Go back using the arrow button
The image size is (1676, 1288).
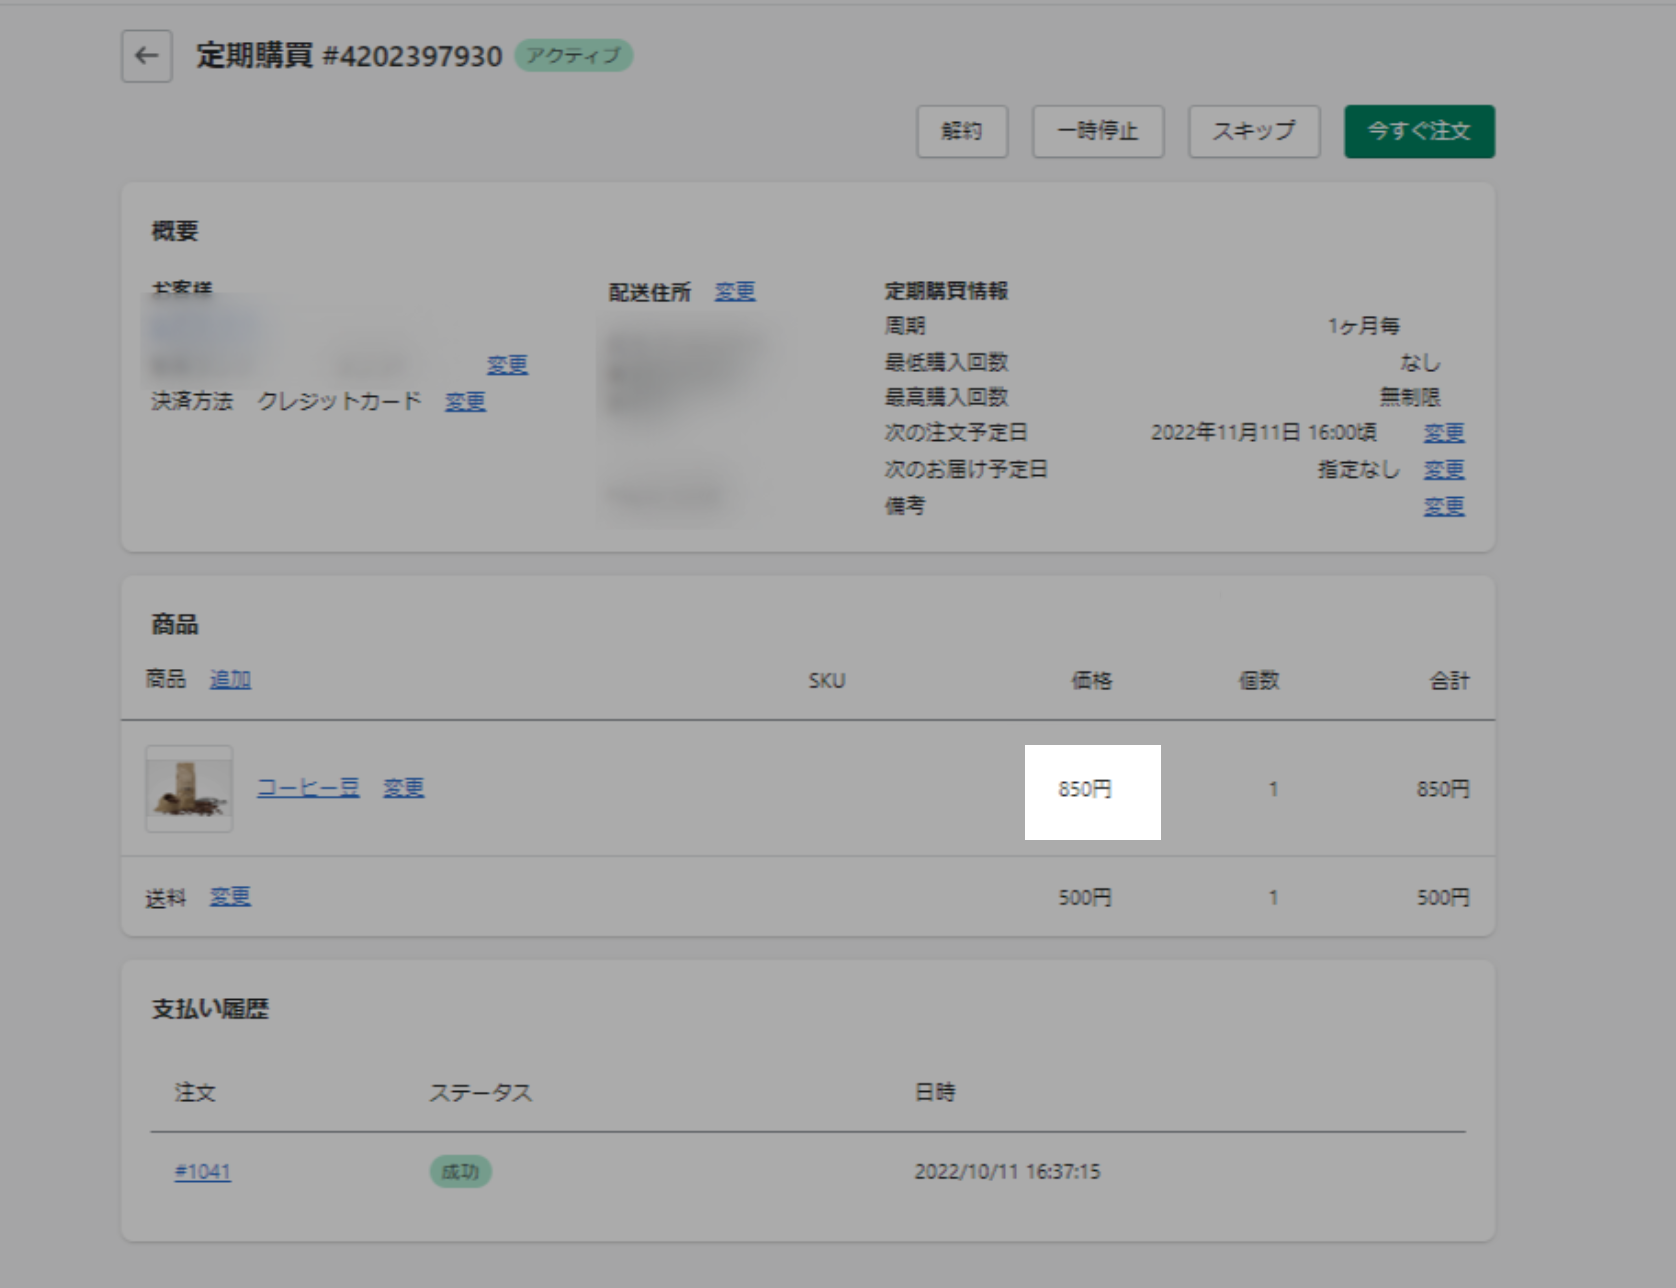(x=146, y=56)
